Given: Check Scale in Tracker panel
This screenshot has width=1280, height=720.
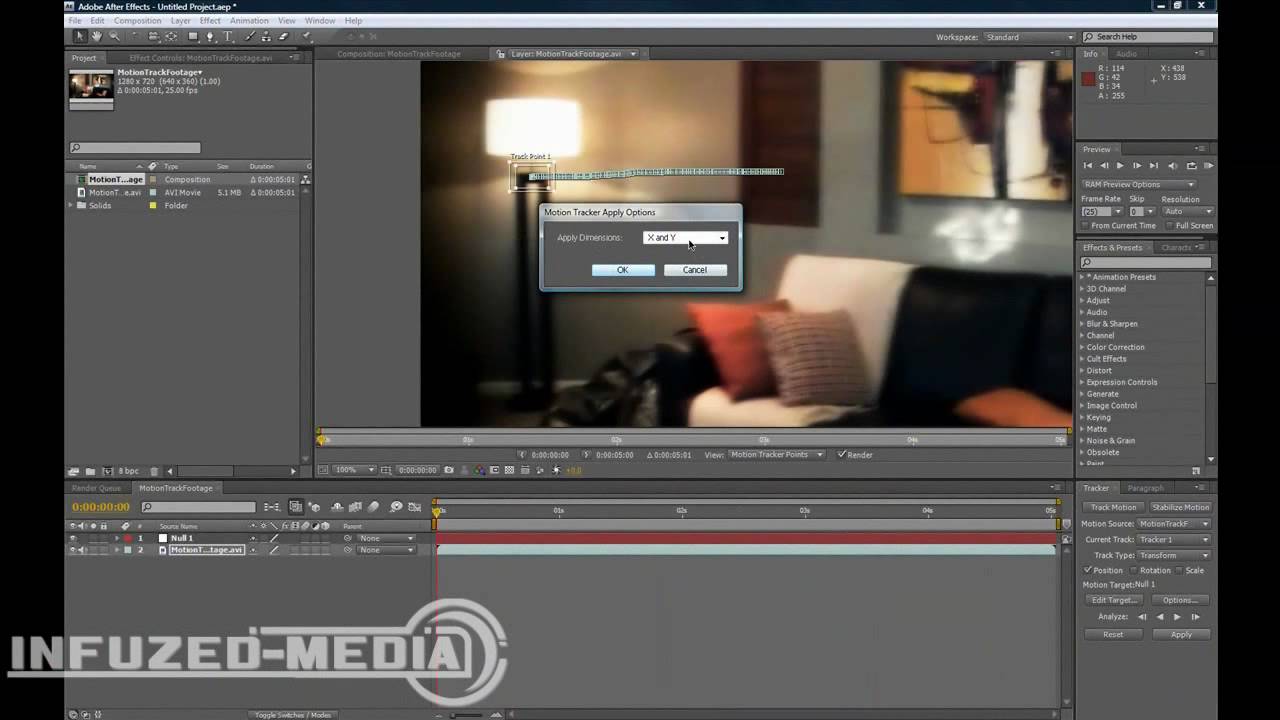Looking at the screenshot, I should pyautogui.click(x=1179, y=570).
